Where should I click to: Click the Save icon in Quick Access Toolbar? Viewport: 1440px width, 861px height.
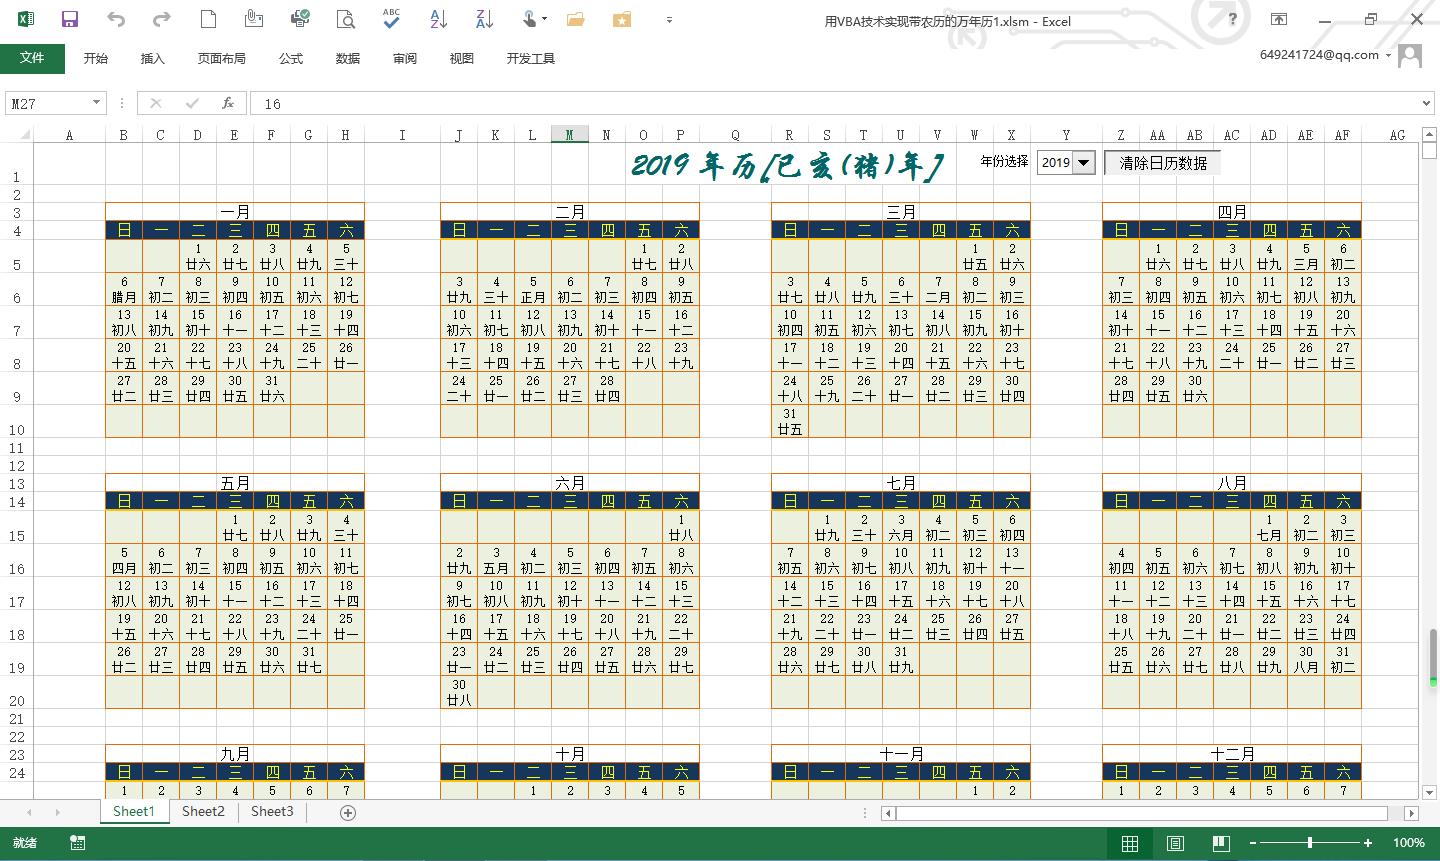[68, 19]
